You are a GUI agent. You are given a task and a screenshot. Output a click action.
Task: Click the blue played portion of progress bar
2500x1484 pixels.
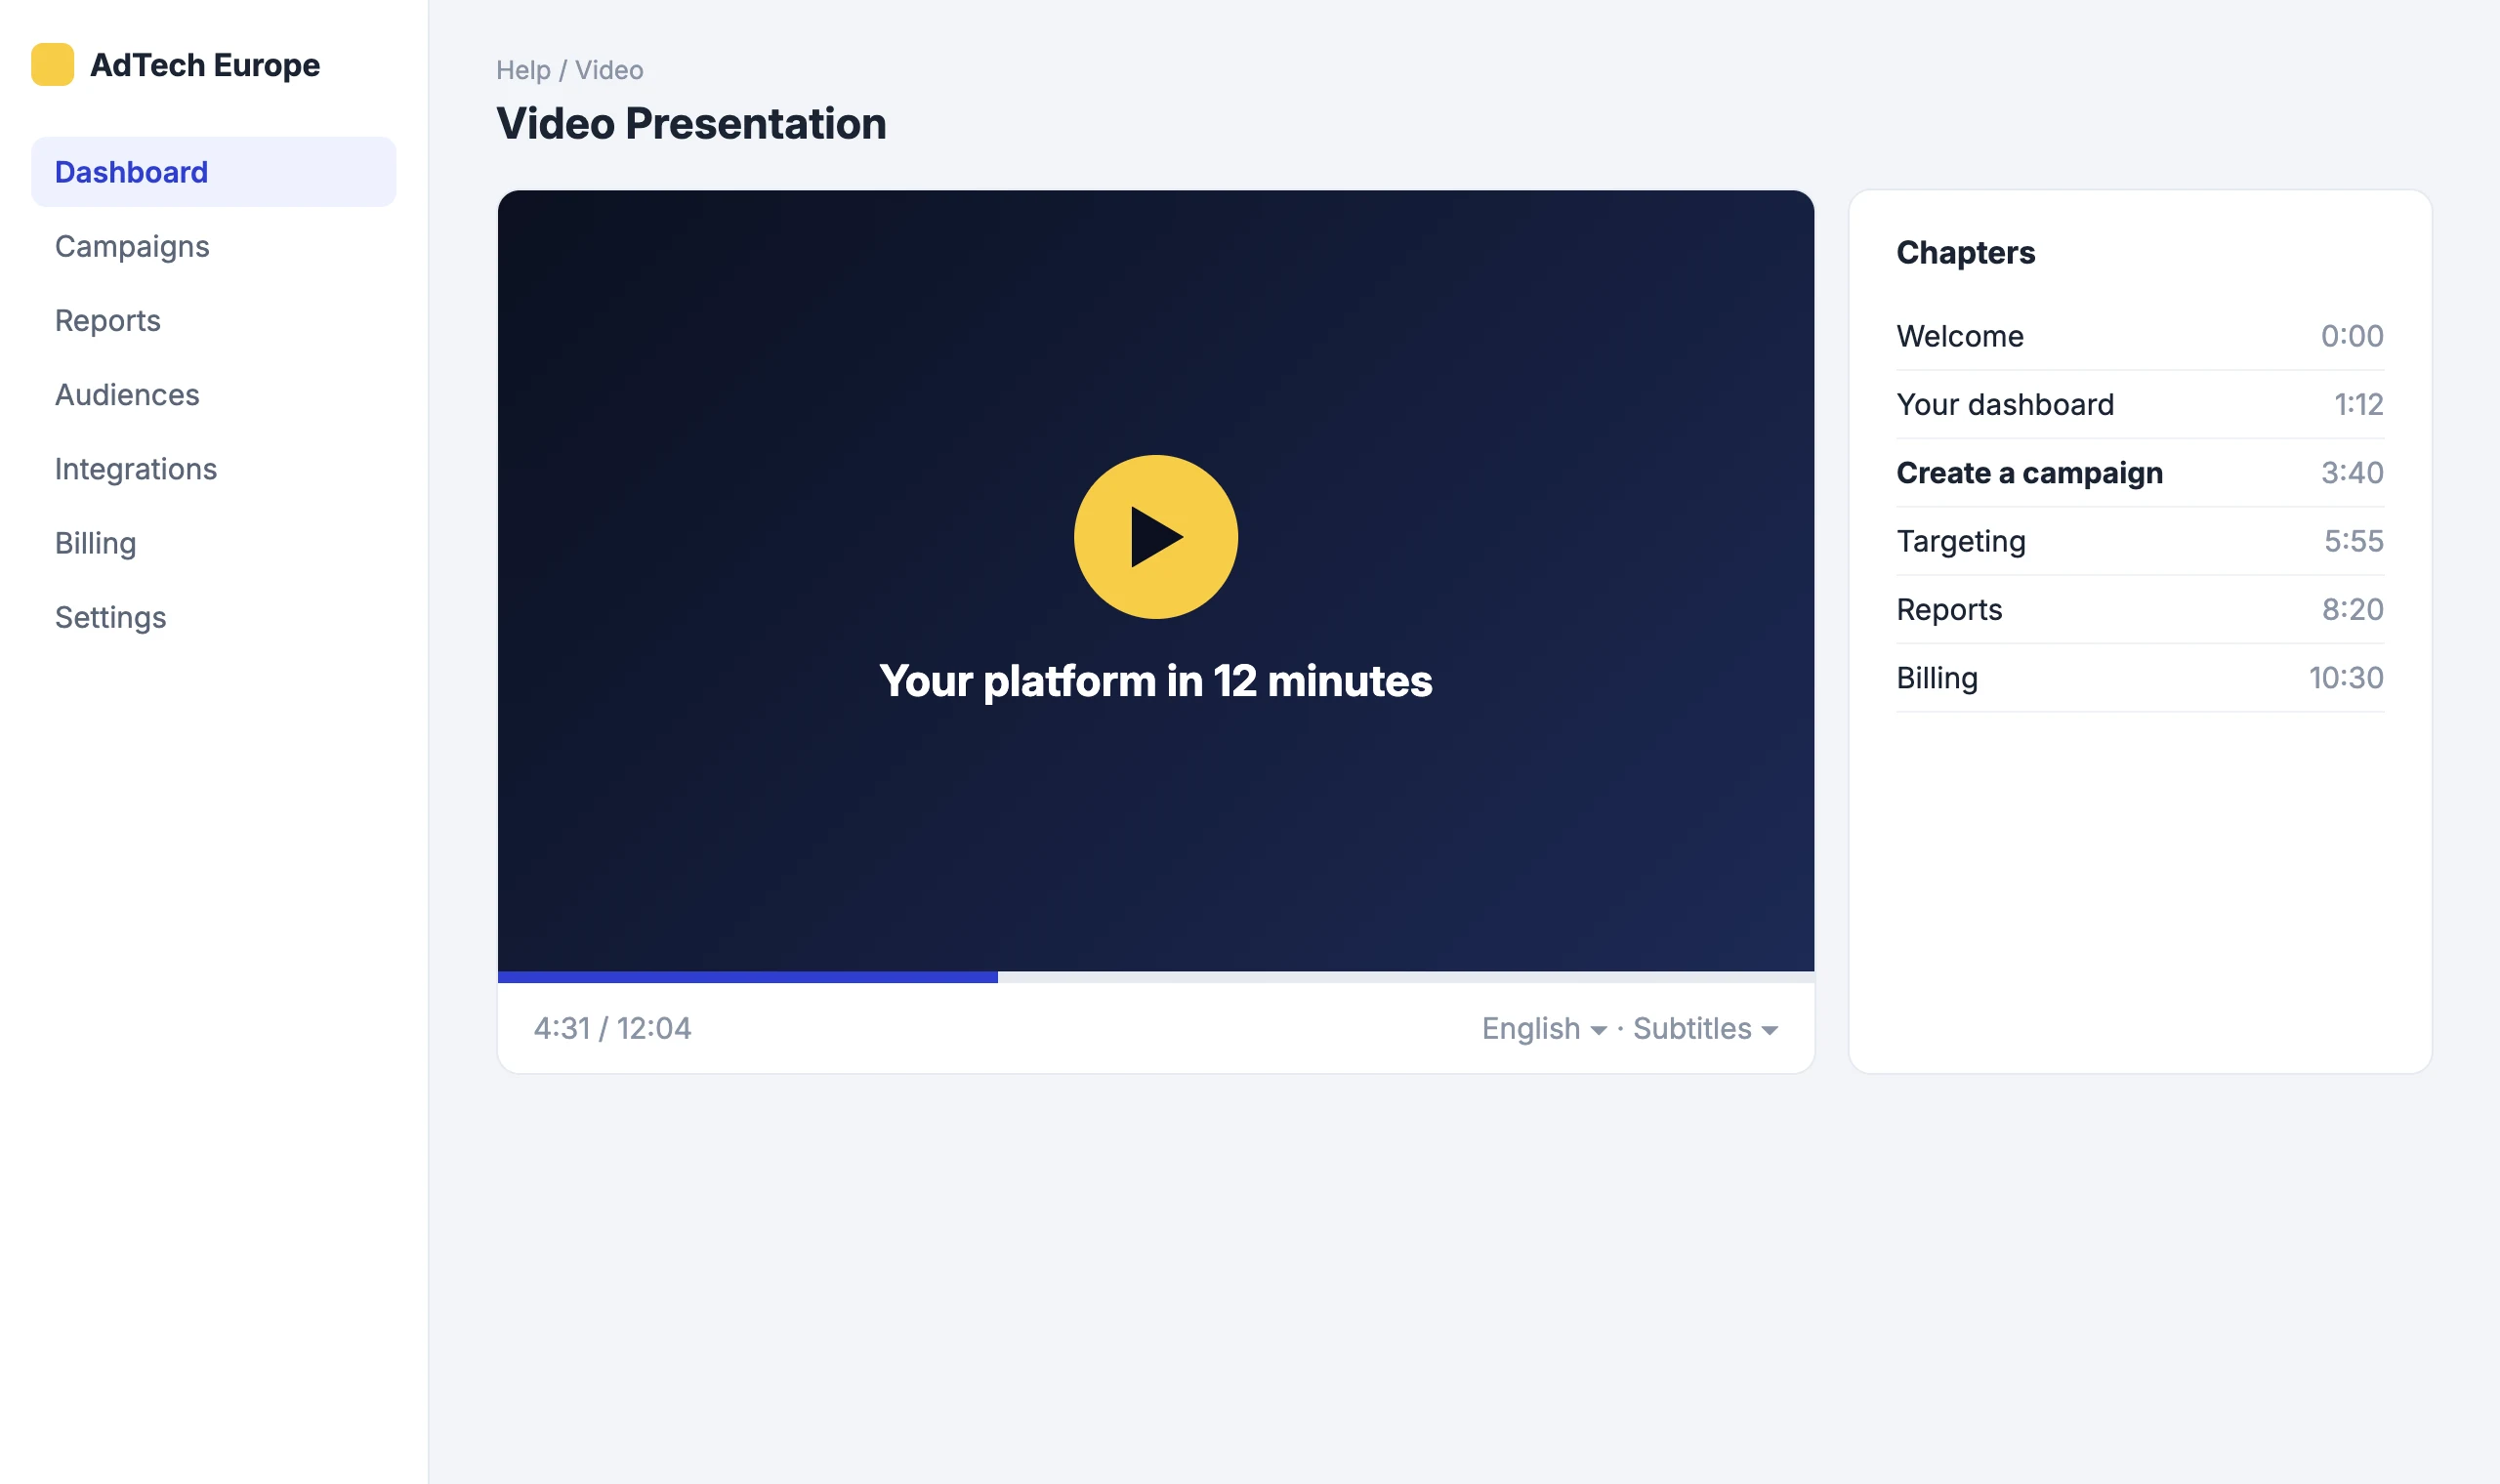pyautogui.click(x=747, y=977)
